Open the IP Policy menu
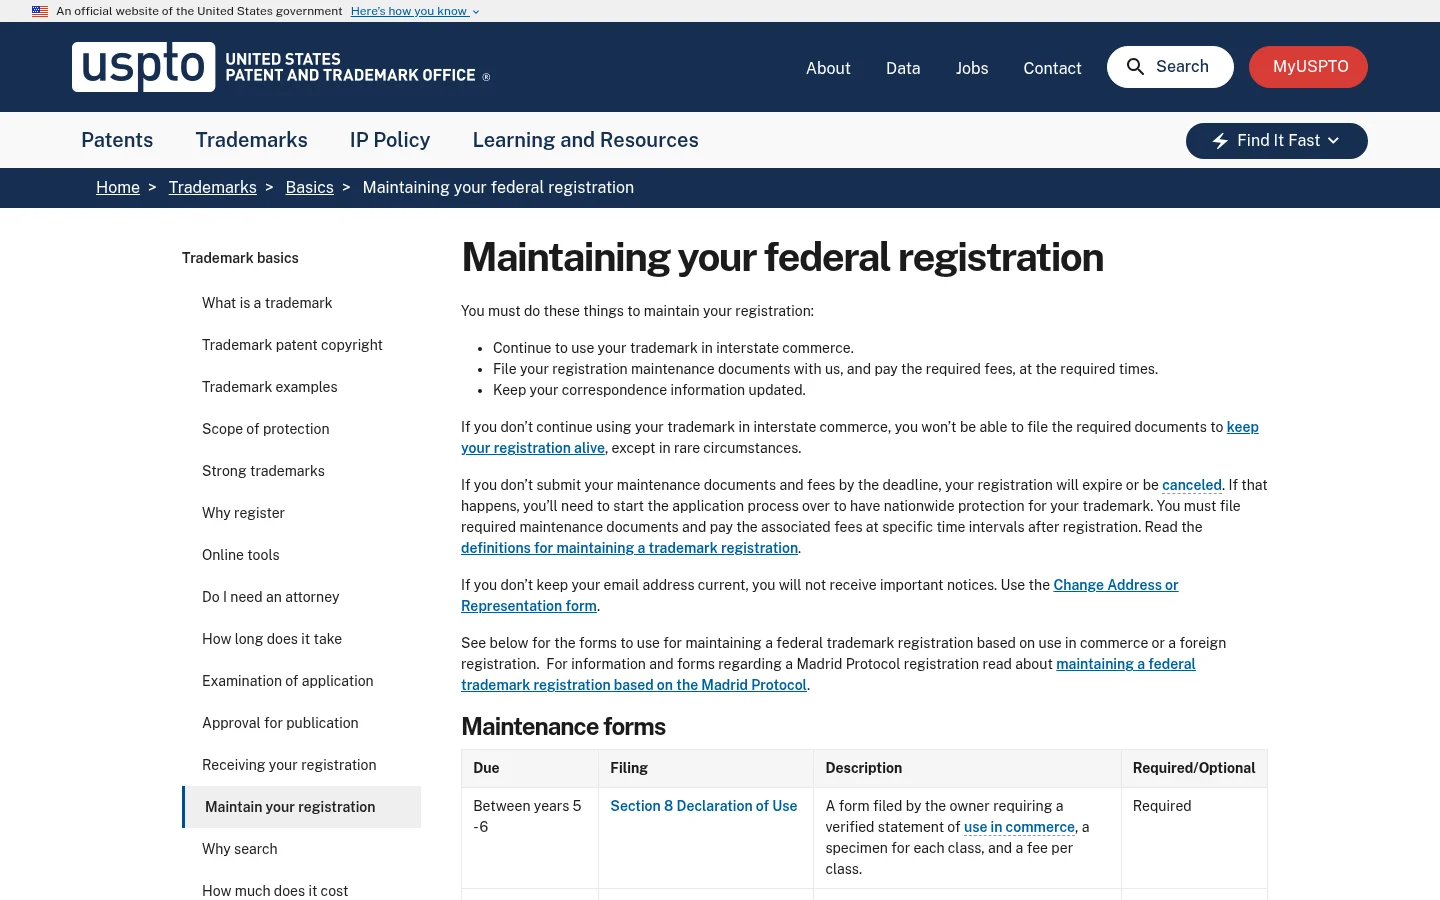 point(390,140)
